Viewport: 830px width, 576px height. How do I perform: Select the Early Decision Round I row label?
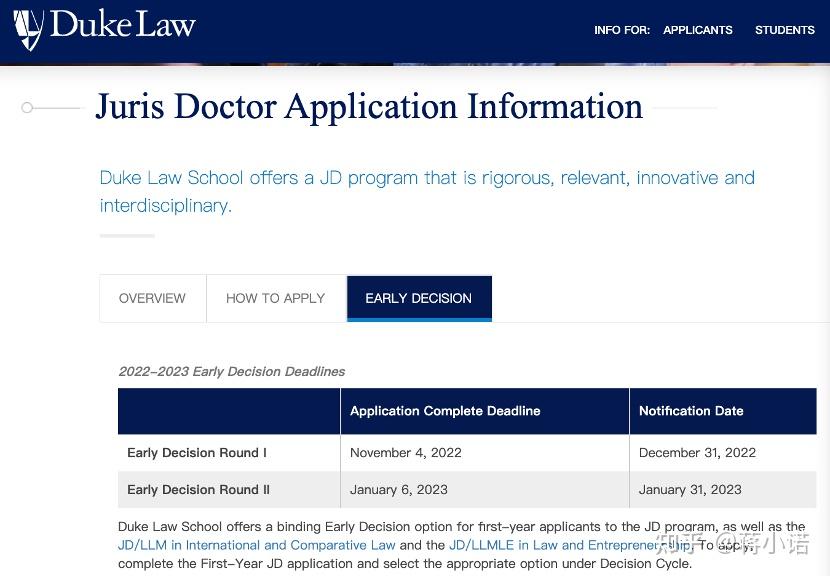[x=196, y=452]
